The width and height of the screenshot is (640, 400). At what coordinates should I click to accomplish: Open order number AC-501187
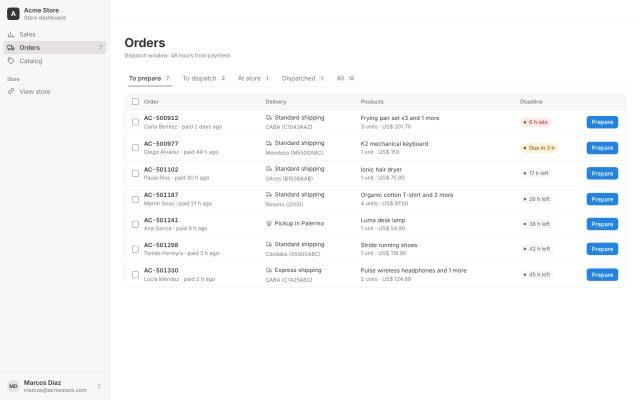pos(161,195)
